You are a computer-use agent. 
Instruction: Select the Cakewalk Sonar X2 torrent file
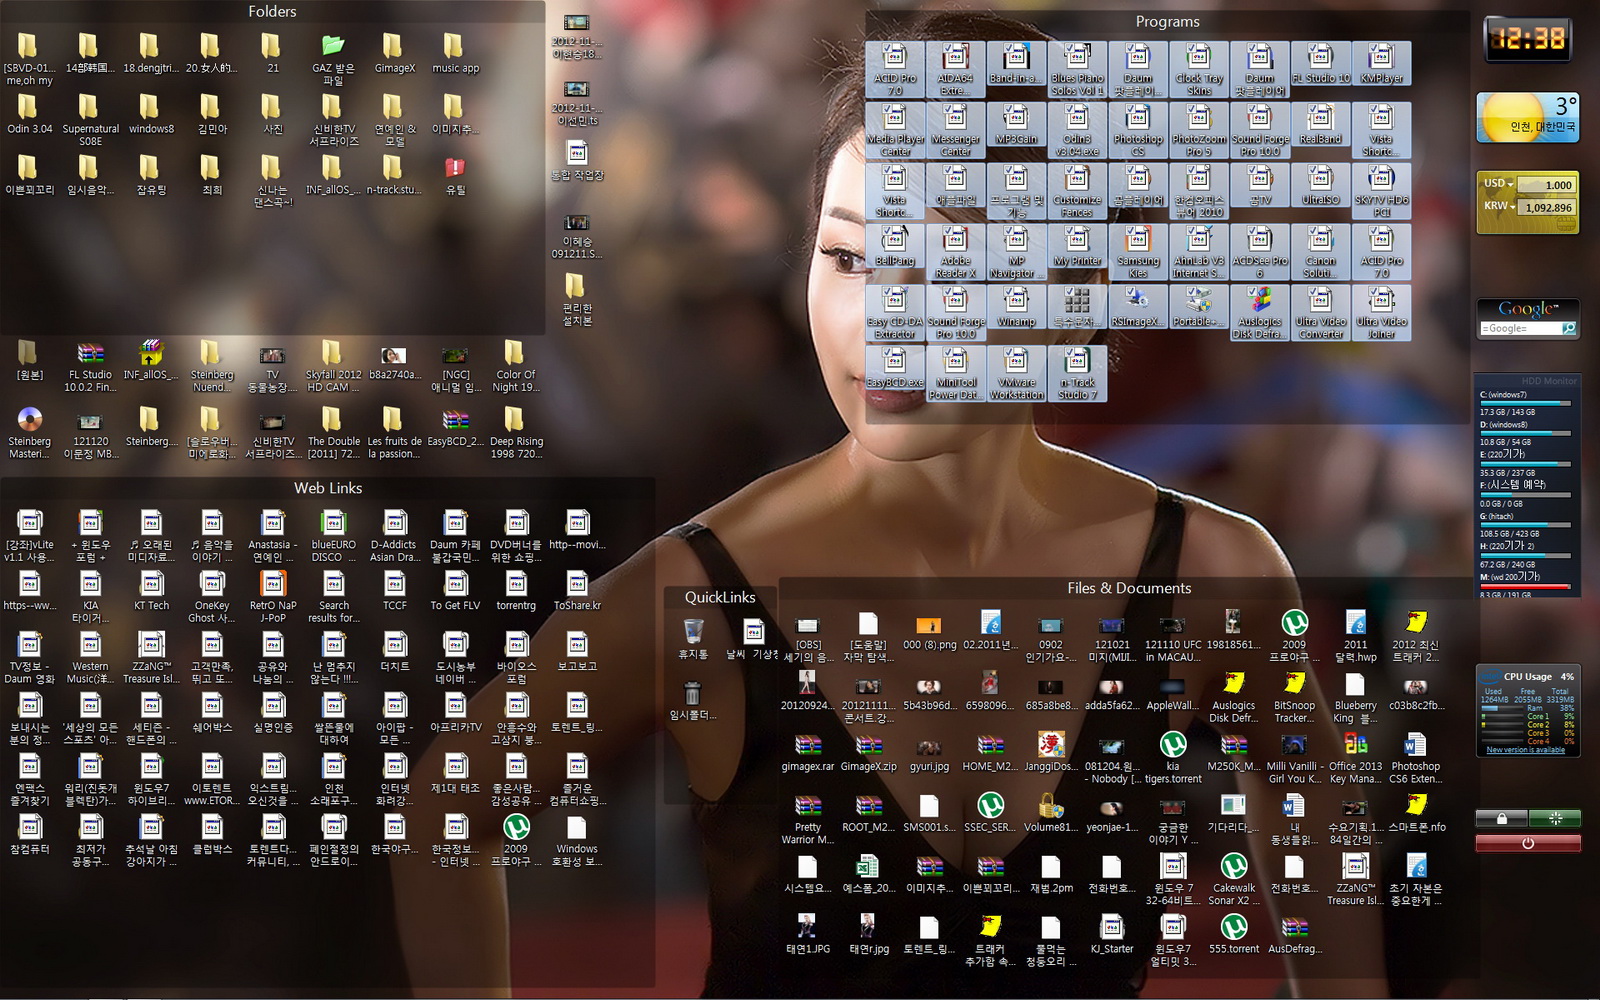(1234, 879)
